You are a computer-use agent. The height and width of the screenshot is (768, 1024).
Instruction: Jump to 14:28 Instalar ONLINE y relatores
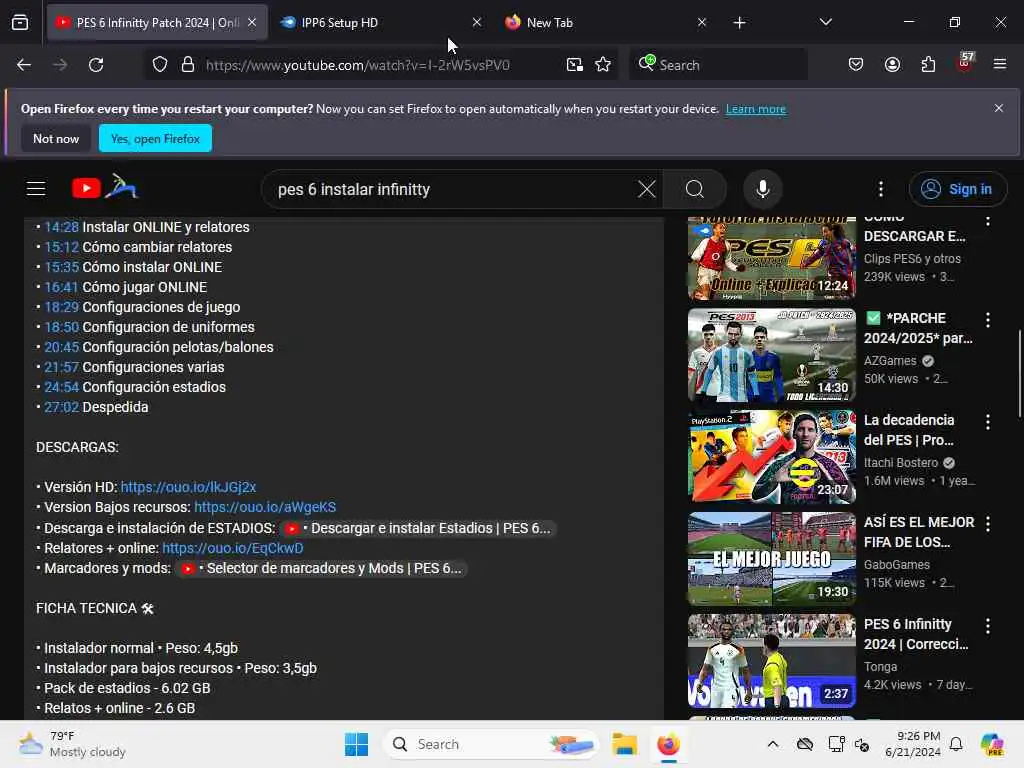[x=61, y=227]
